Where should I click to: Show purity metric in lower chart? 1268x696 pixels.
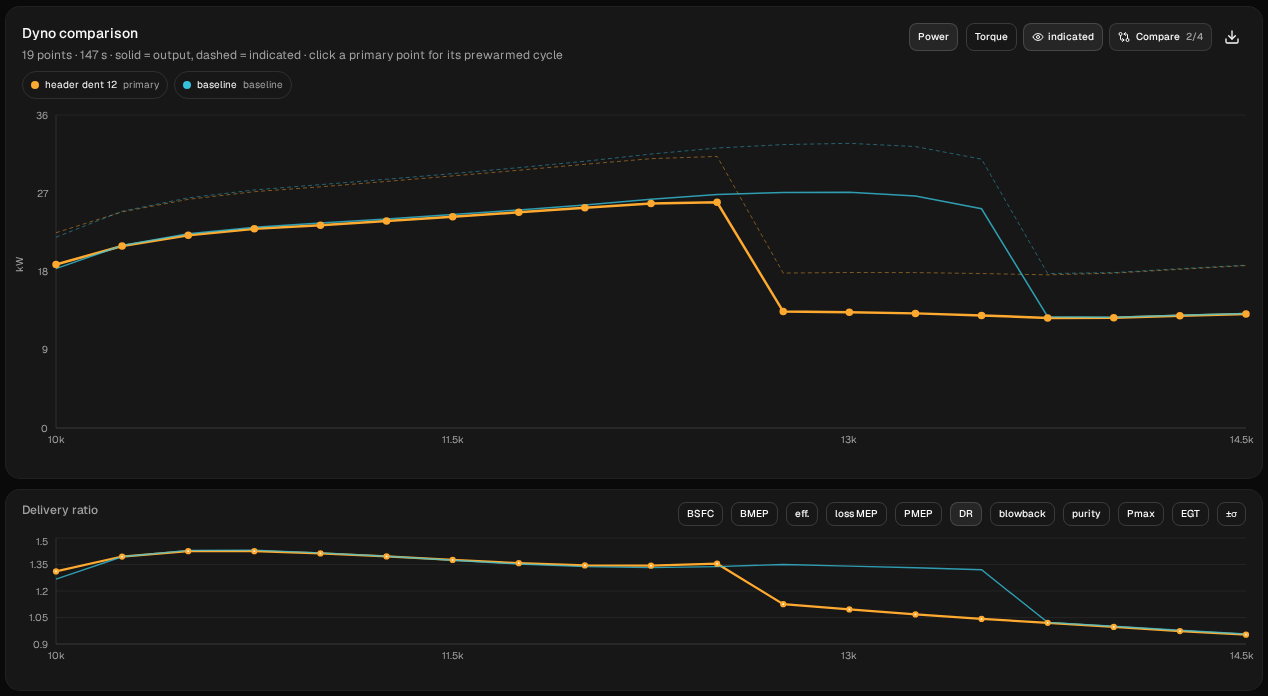click(1086, 514)
